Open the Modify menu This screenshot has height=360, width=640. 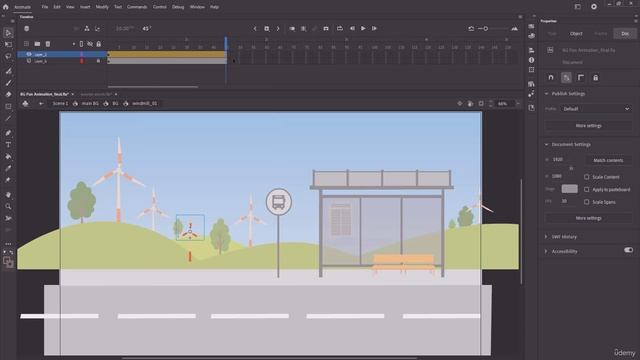click(102, 7)
